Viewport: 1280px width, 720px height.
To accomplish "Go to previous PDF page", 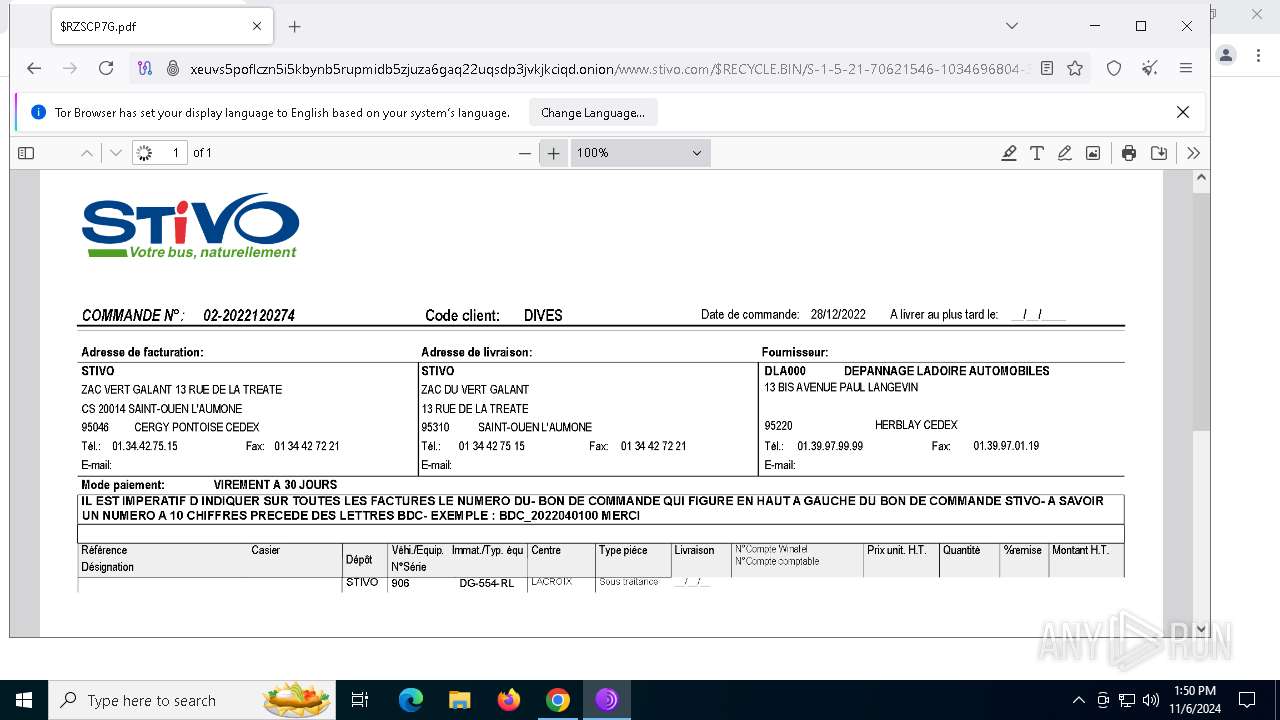I will click(x=87, y=153).
